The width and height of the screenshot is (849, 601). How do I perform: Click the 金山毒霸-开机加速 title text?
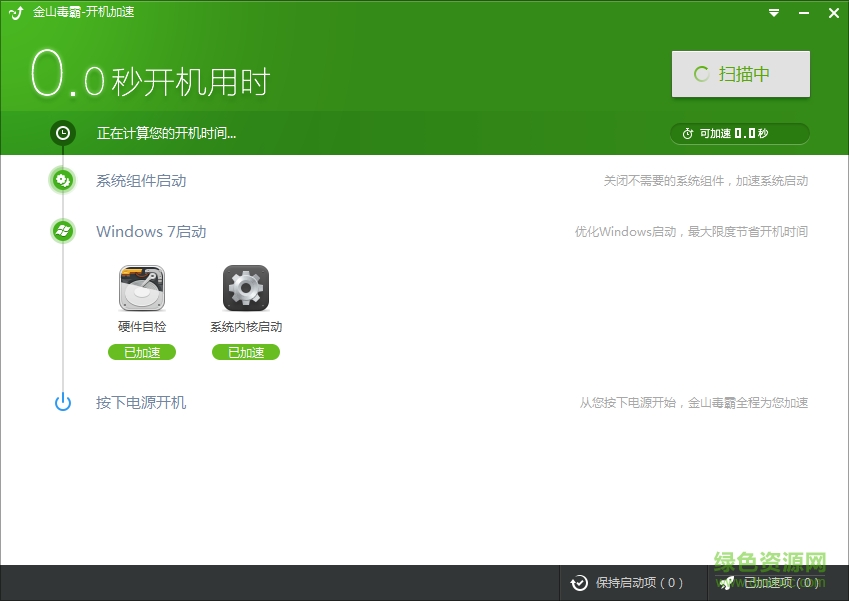pos(83,12)
